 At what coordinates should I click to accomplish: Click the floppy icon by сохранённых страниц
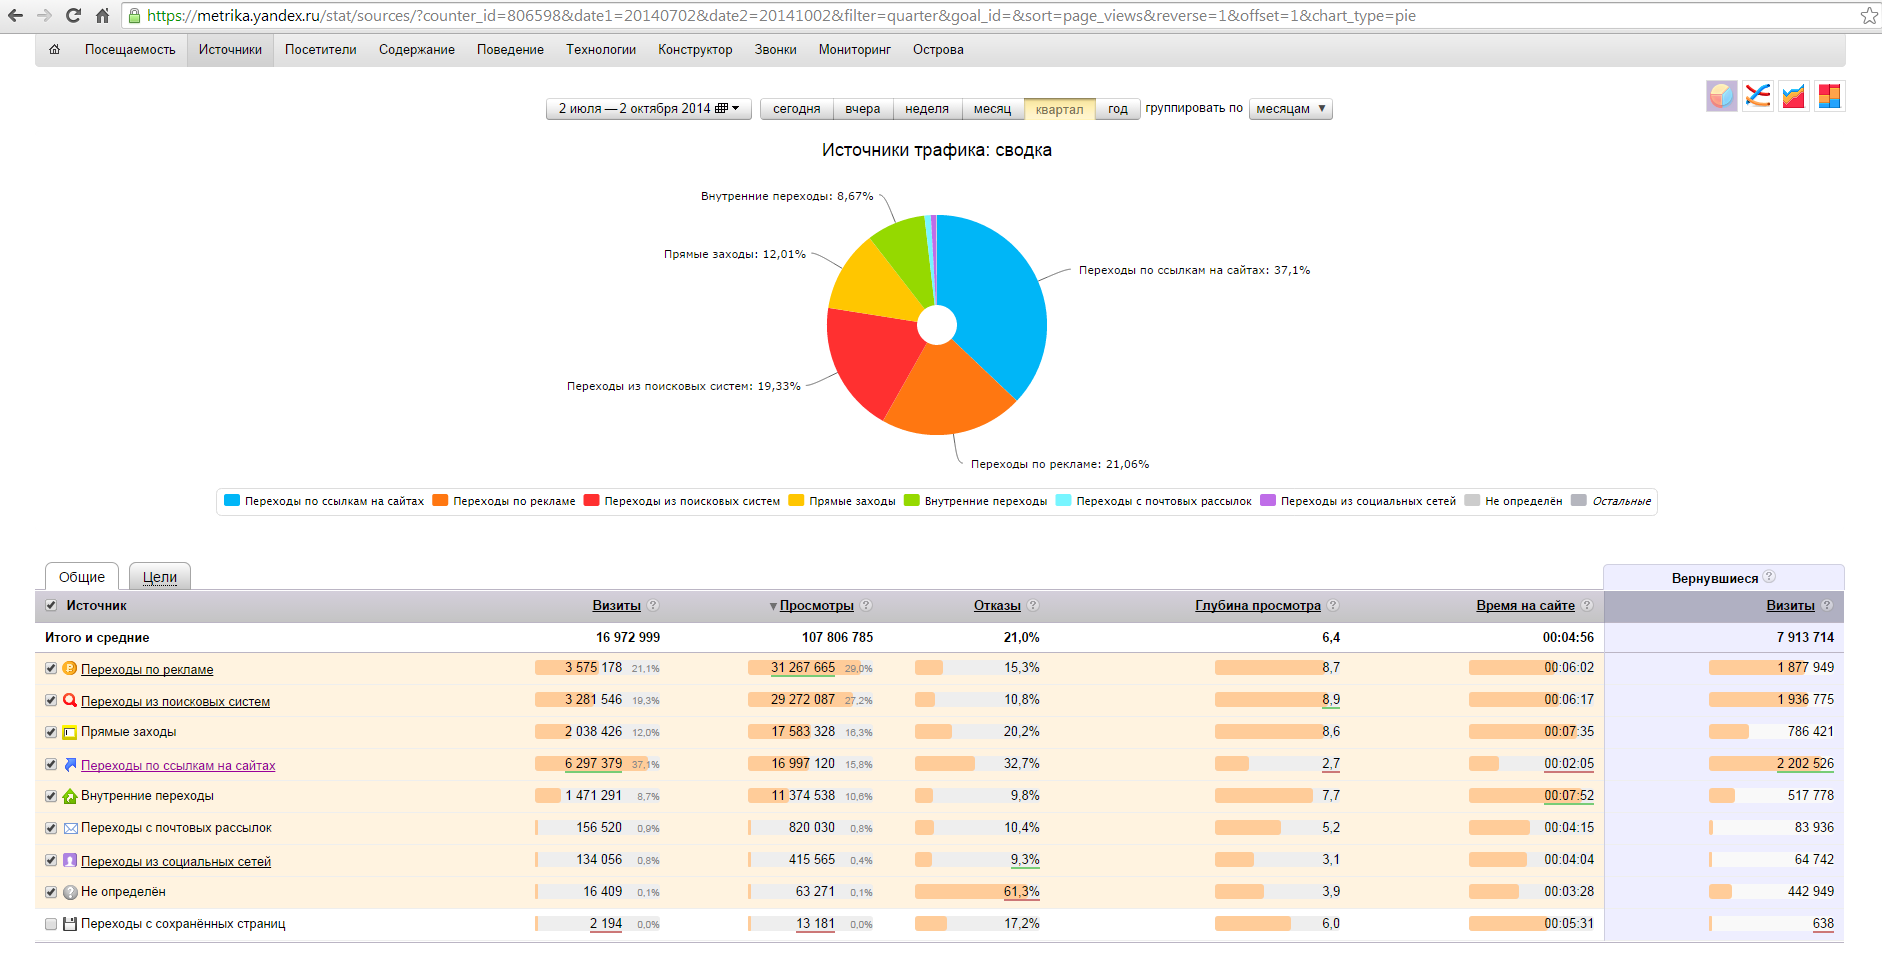coord(70,924)
